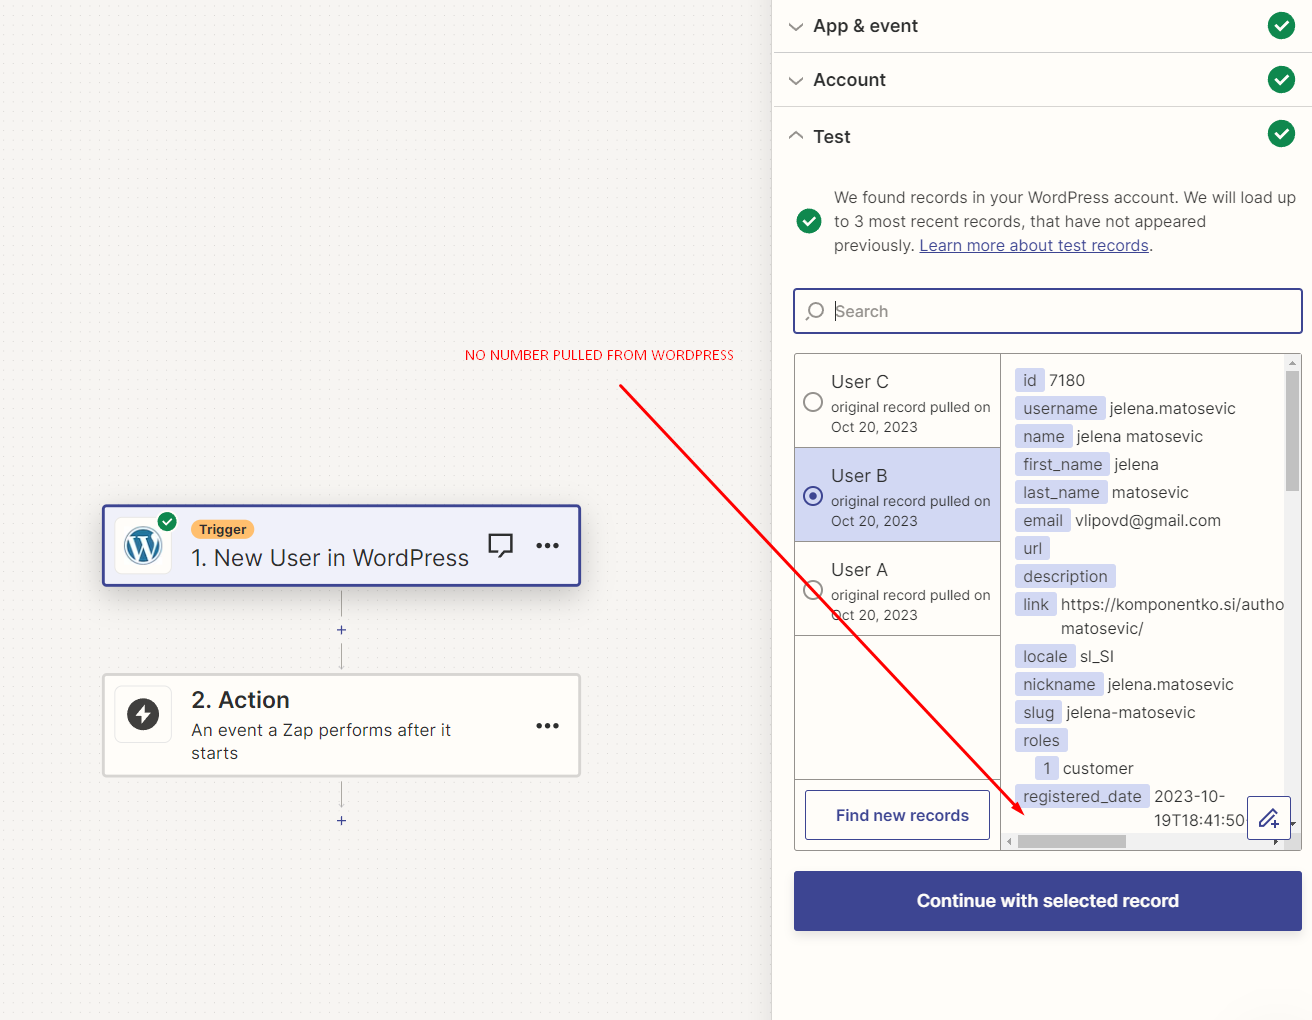Click the name field label

(1043, 436)
